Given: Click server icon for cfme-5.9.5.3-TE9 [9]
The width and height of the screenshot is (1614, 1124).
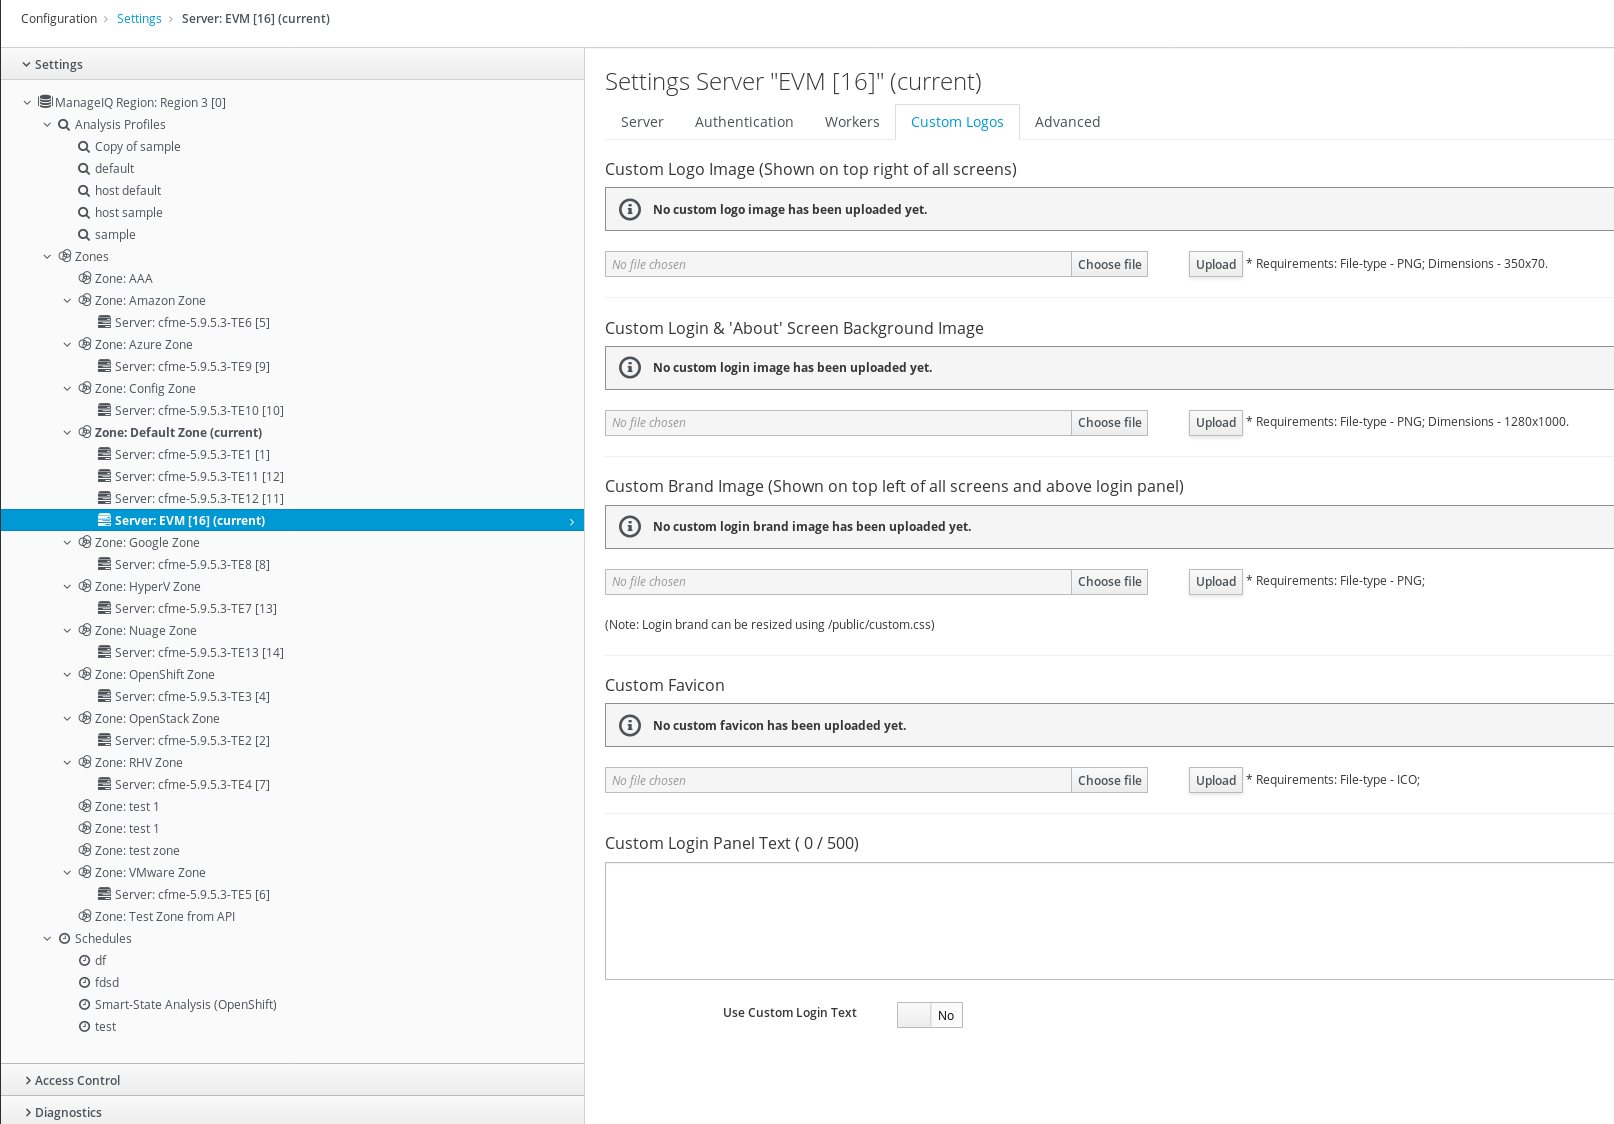Looking at the screenshot, I should 104,366.
